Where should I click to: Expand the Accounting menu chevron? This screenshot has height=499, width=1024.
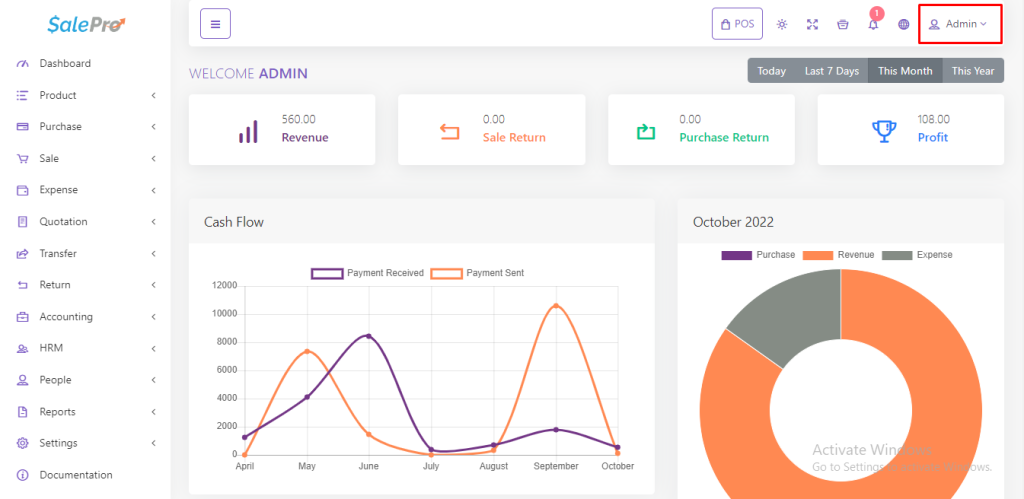153,317
